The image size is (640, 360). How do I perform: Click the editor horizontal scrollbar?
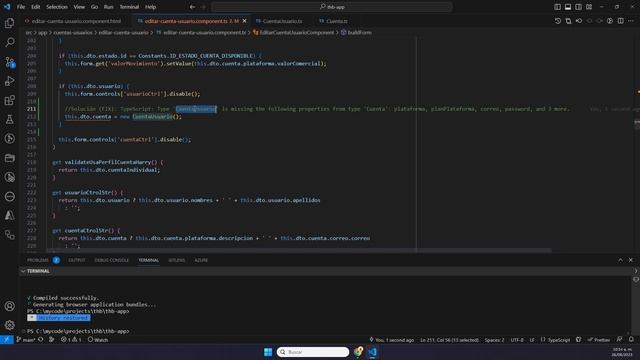point(299,250)
